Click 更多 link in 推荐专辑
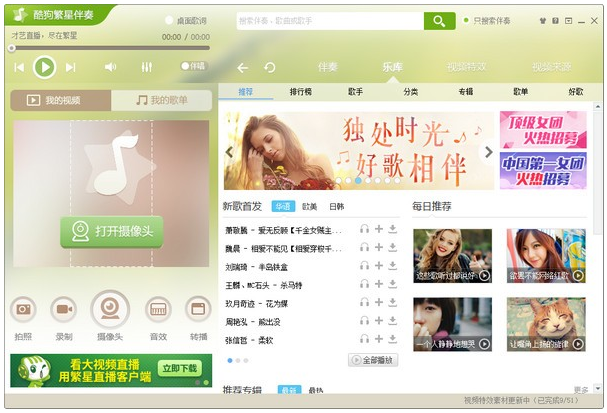 (x=581, y=390)
